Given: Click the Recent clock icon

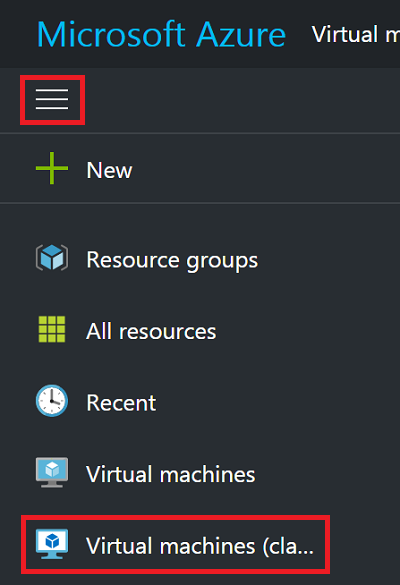Looking at the screenshot, I should [x=52, y=401].
